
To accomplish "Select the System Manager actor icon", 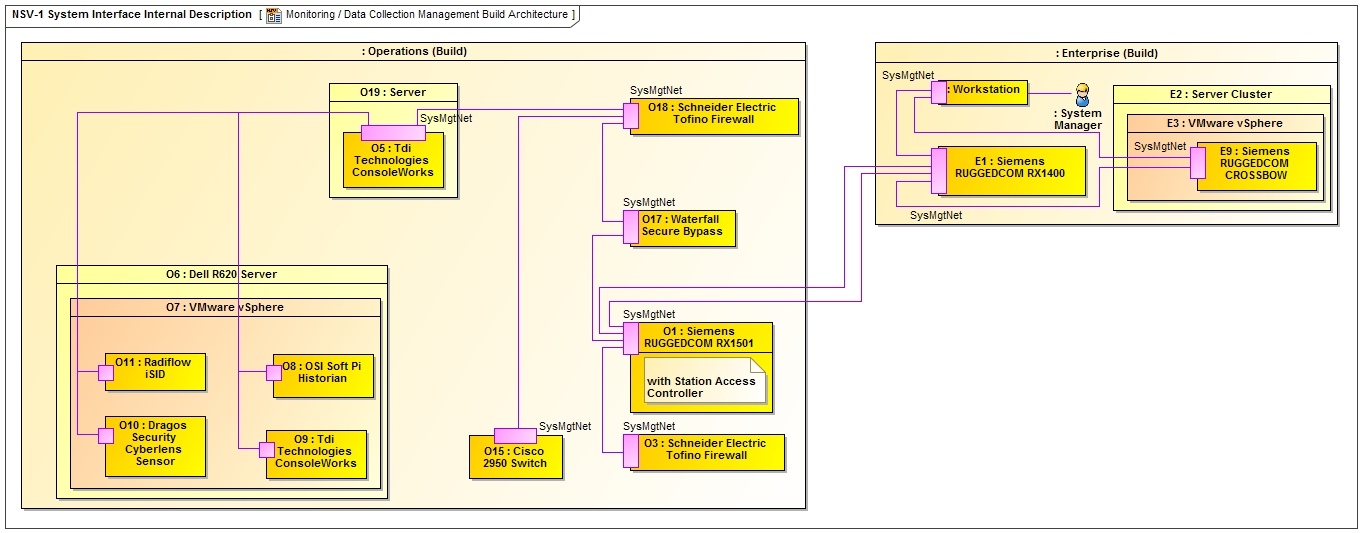I will pos(1081,95).
